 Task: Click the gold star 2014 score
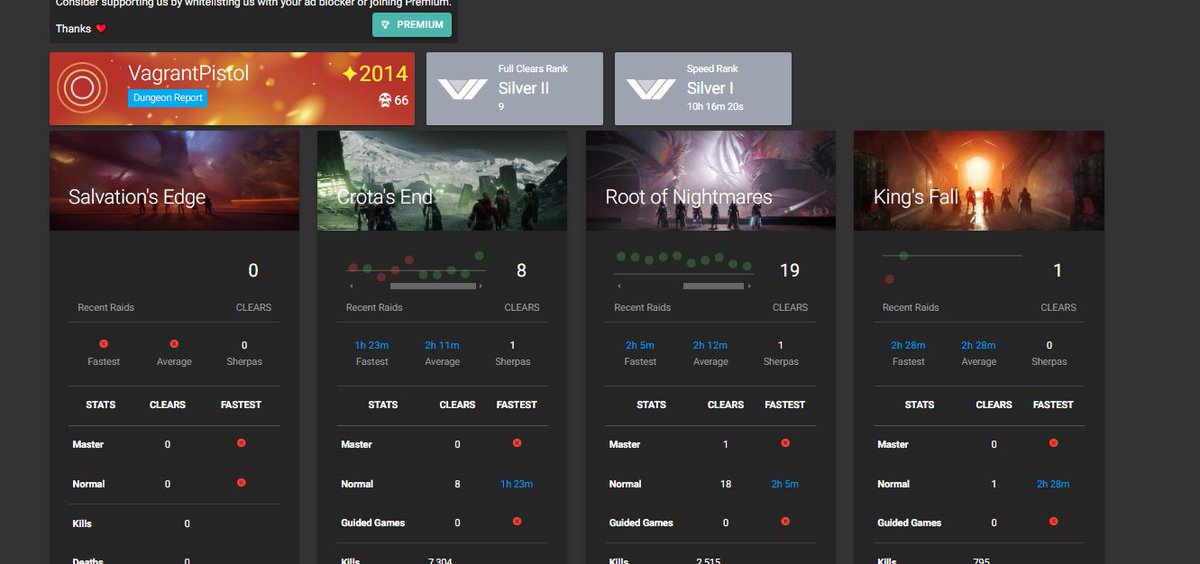(x=375, y=73)
